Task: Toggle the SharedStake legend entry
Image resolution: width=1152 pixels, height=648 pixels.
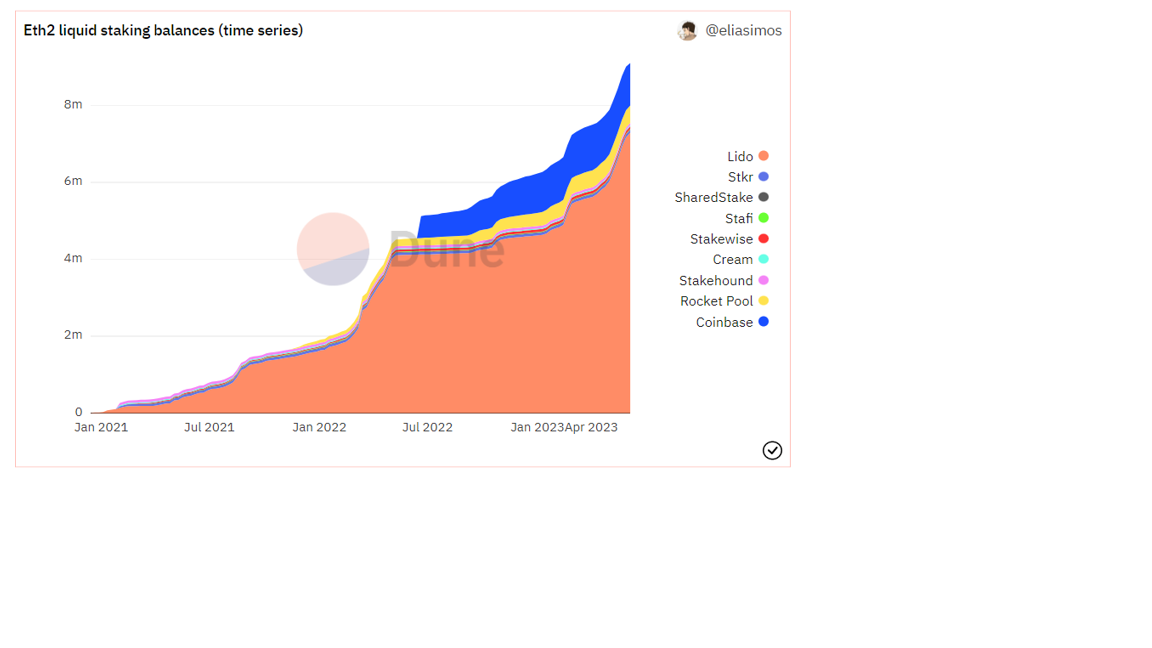Action: [721, 198]
